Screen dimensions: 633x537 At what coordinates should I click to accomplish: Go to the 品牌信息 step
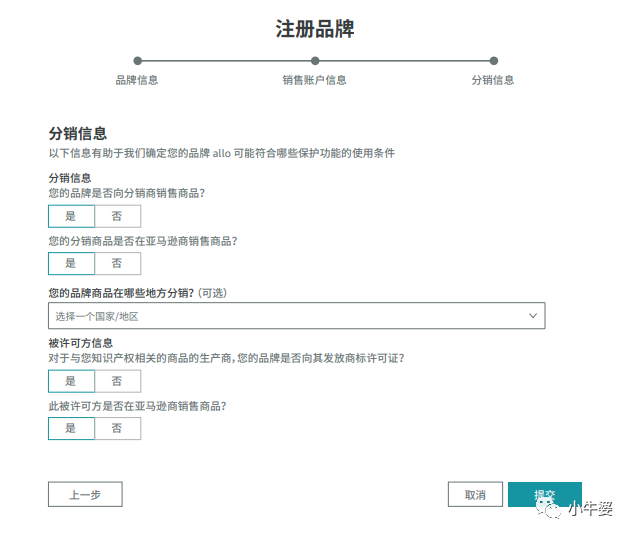(x=137, y=80)
